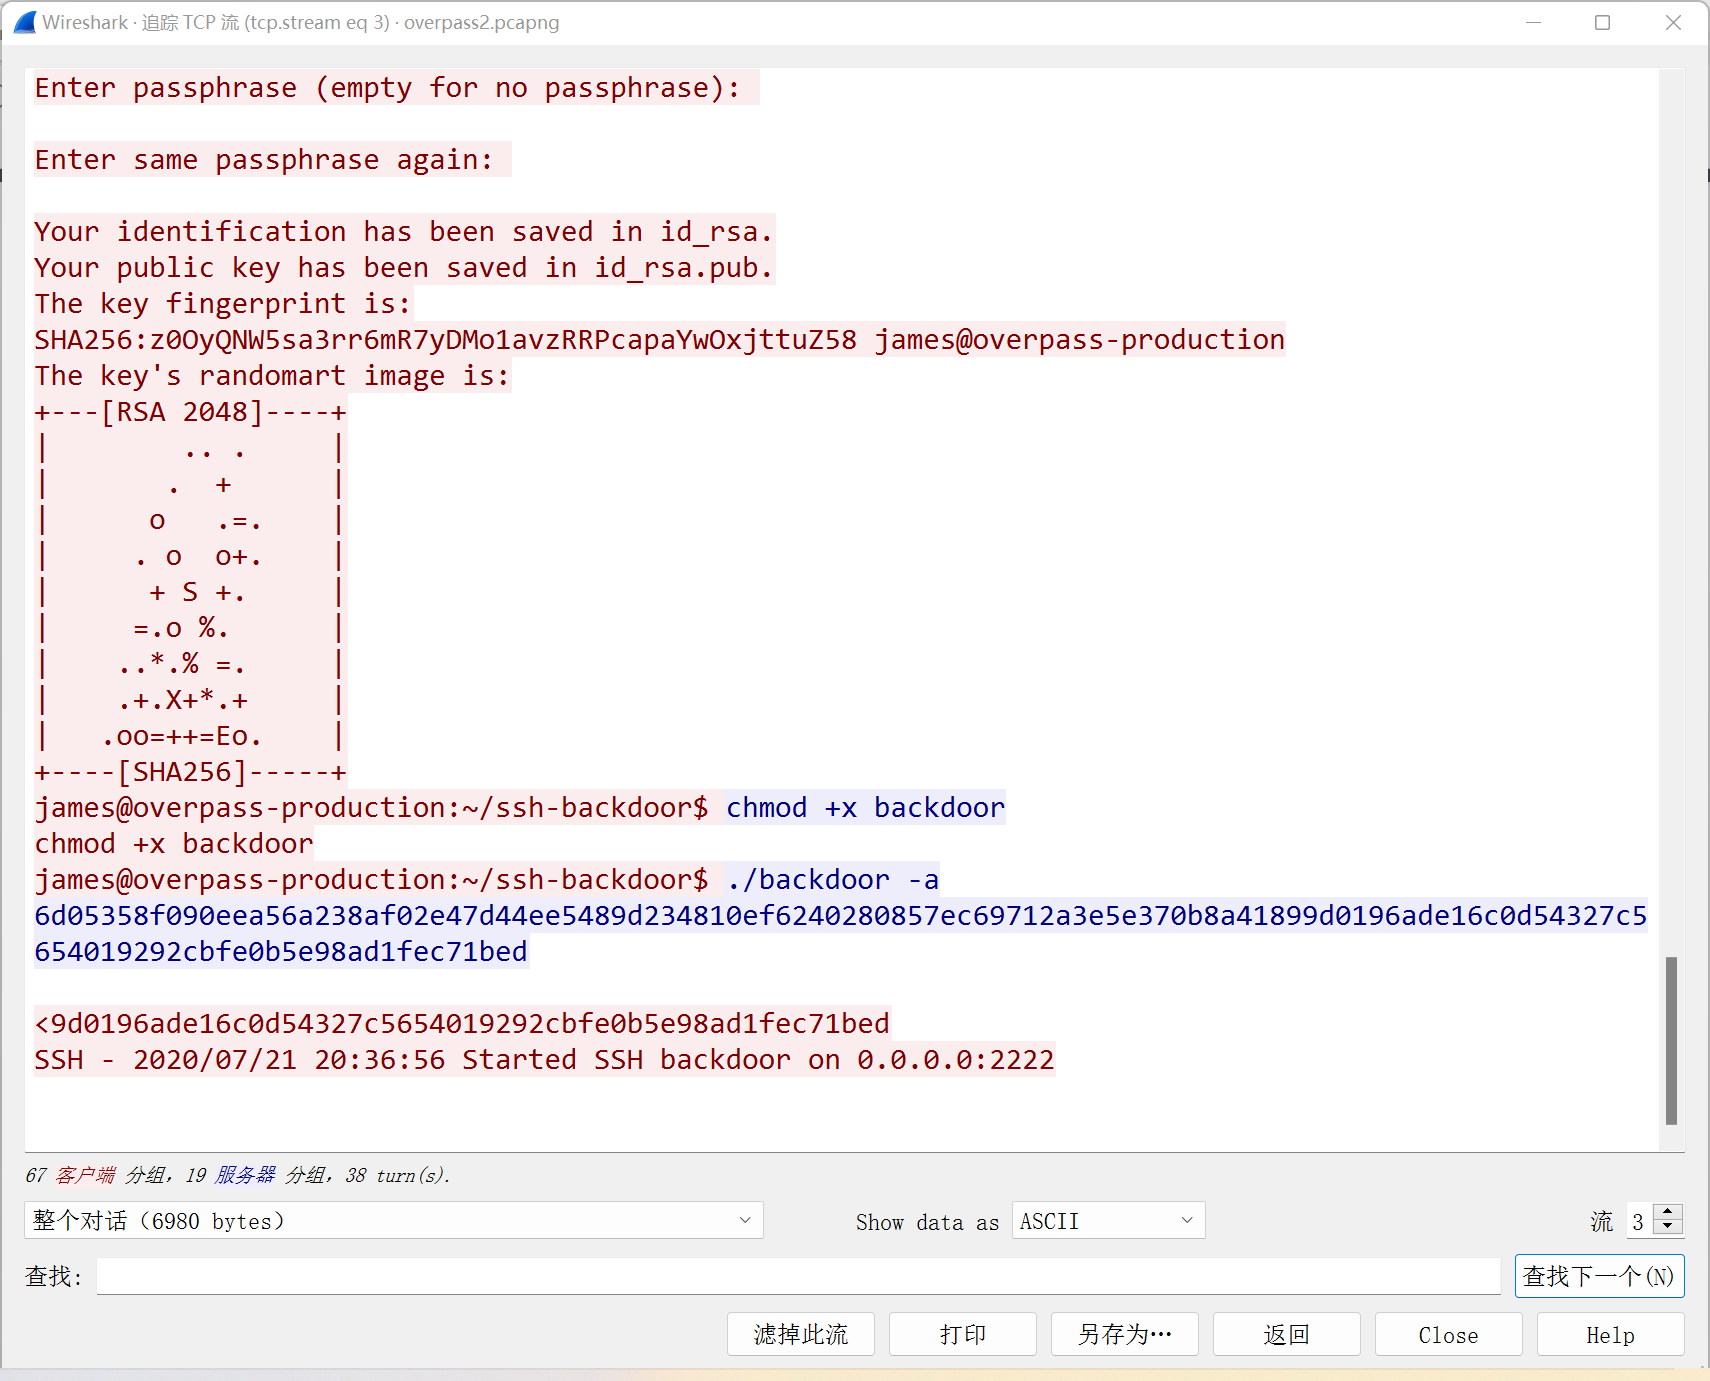Maximize the Follow TCP Stream window
The image size is (1710, 1381).
pos(1602,22)
